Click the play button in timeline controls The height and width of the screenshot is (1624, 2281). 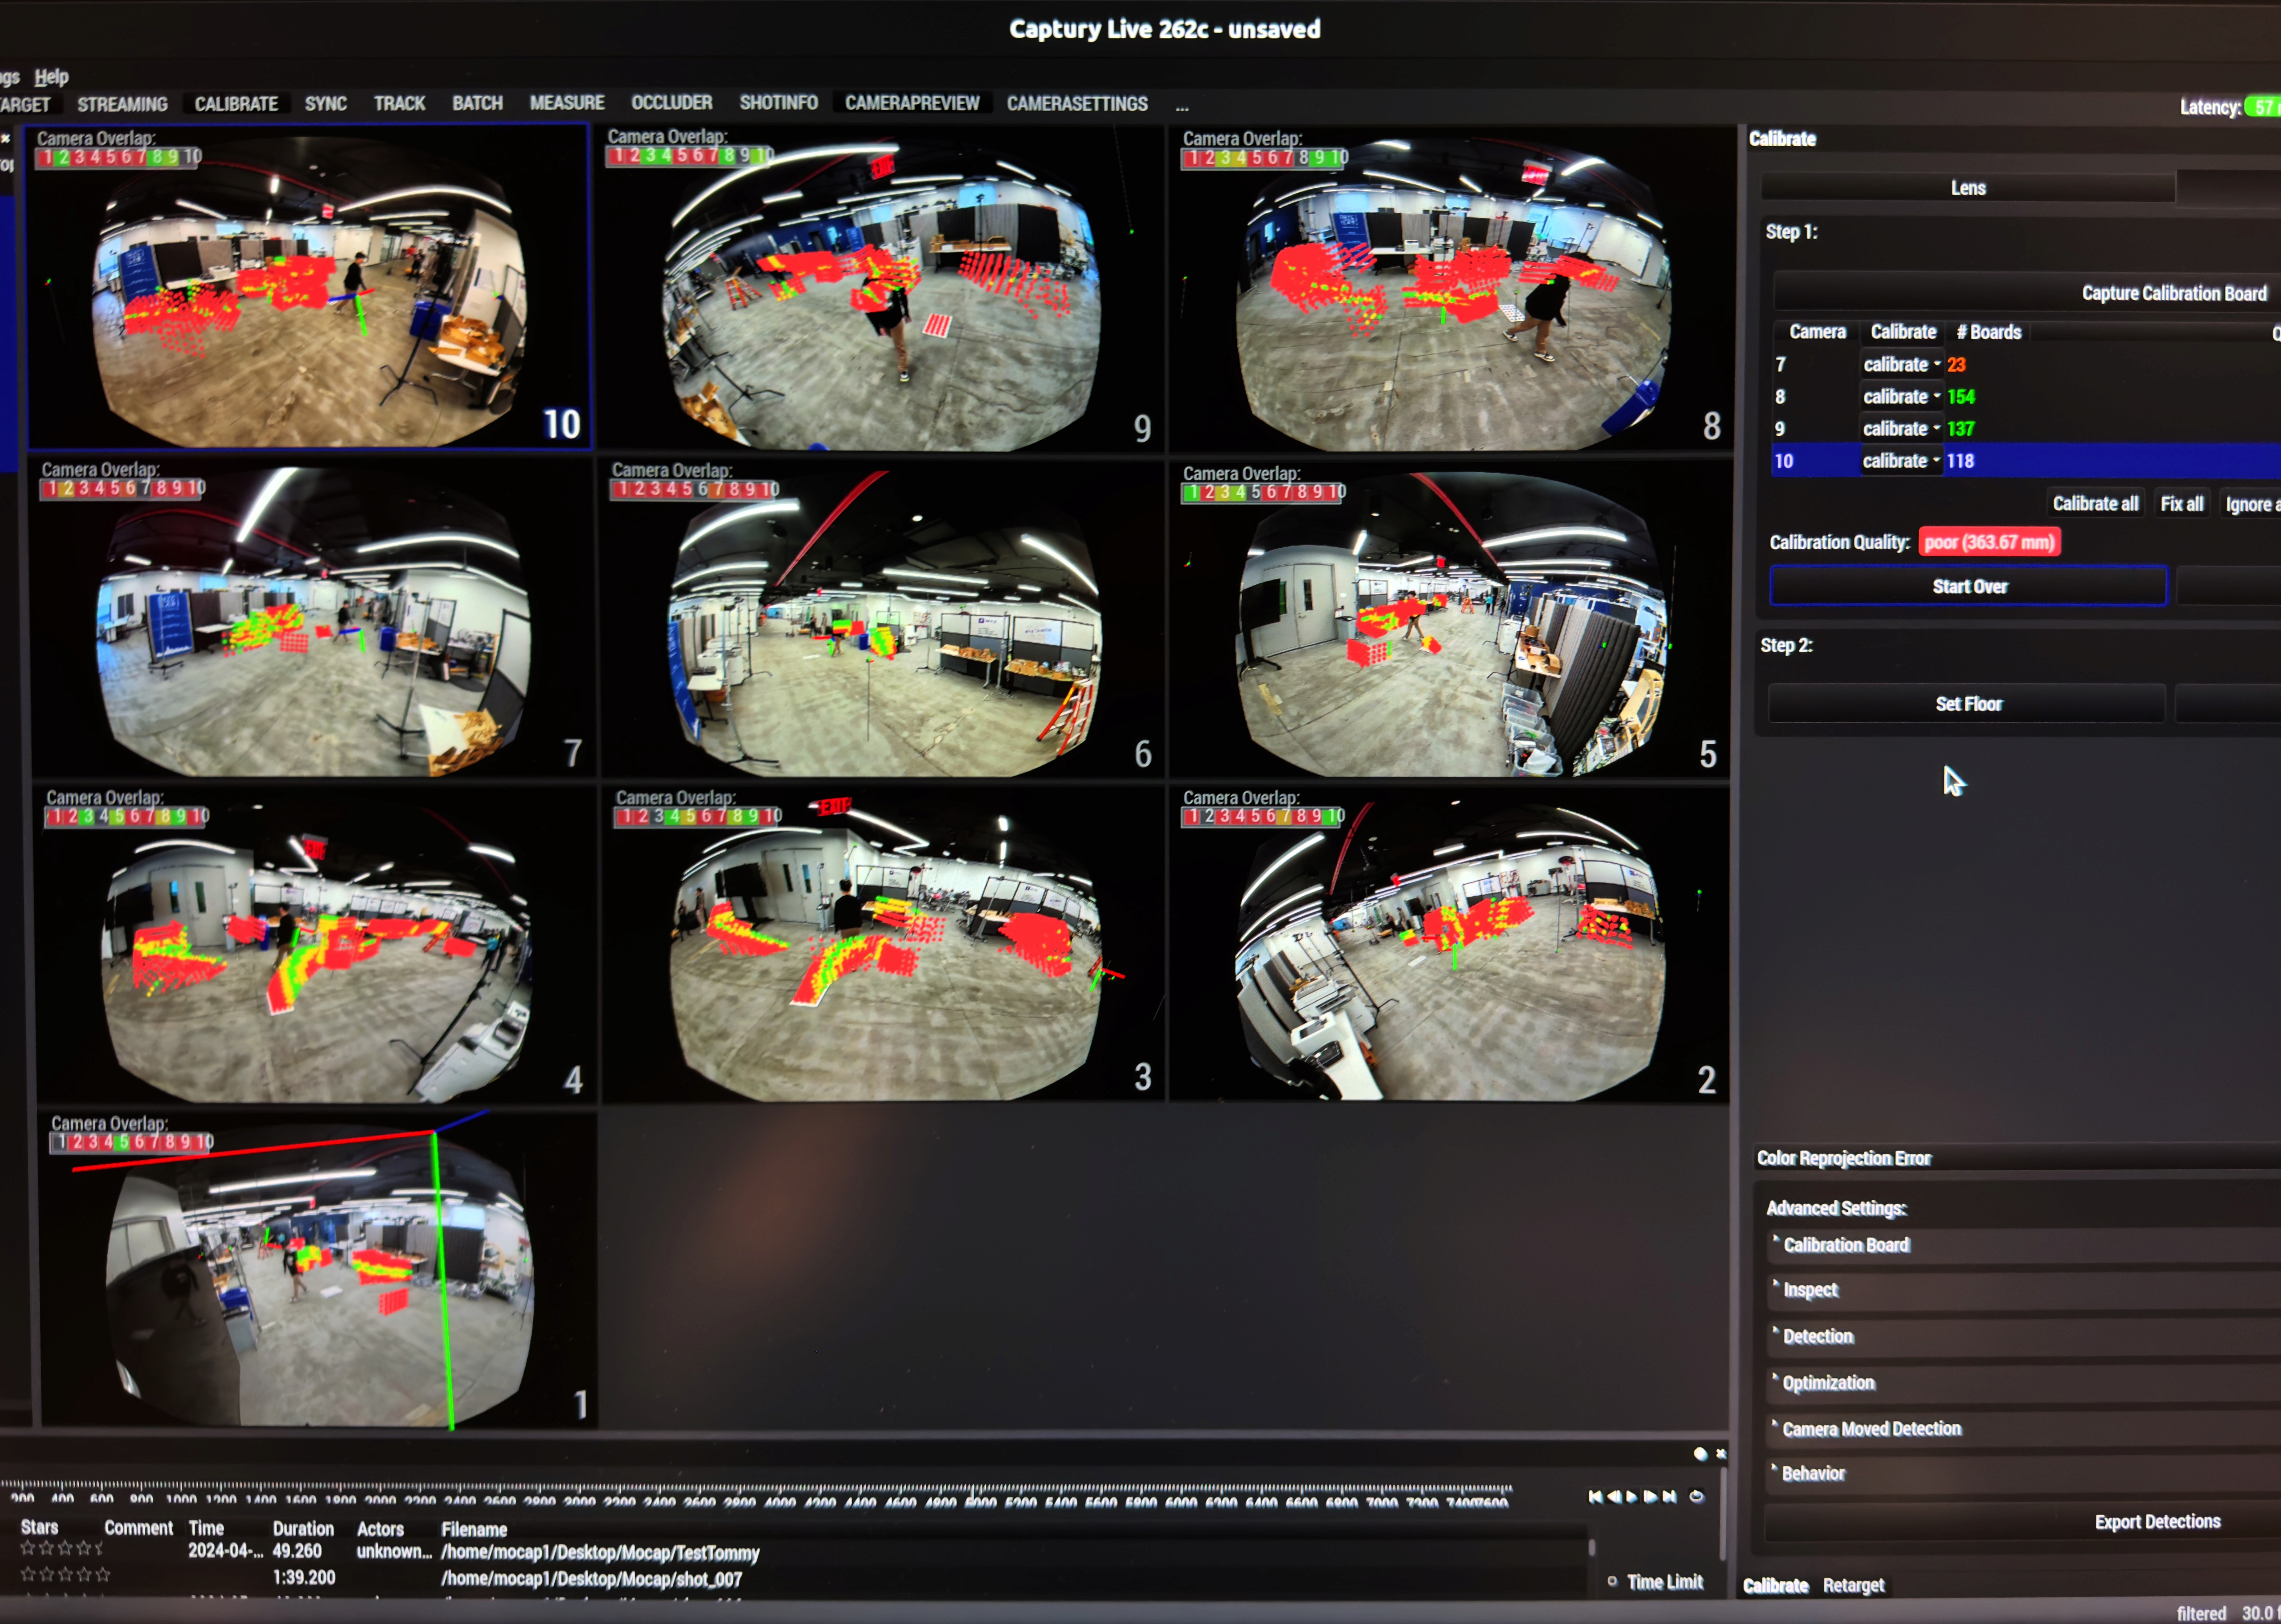tap(1632, 1497)
